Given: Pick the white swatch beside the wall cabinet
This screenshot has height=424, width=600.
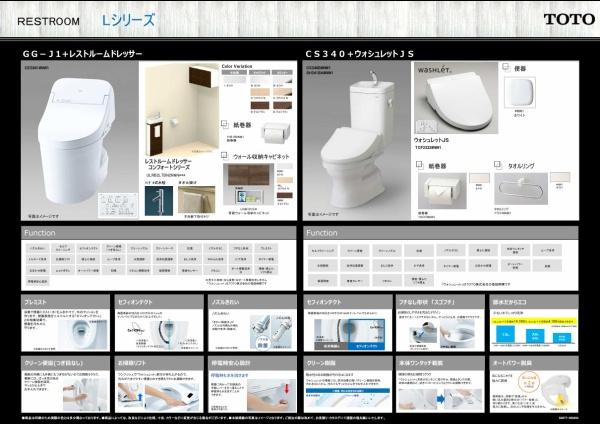Looking at the screenshot, I should tap(285, 166).
